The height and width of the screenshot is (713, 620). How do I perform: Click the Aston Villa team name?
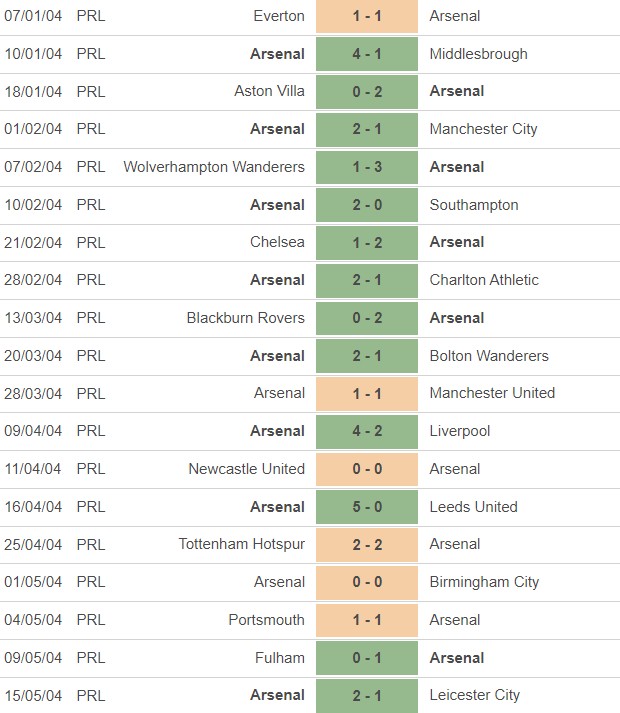(270, 91)
